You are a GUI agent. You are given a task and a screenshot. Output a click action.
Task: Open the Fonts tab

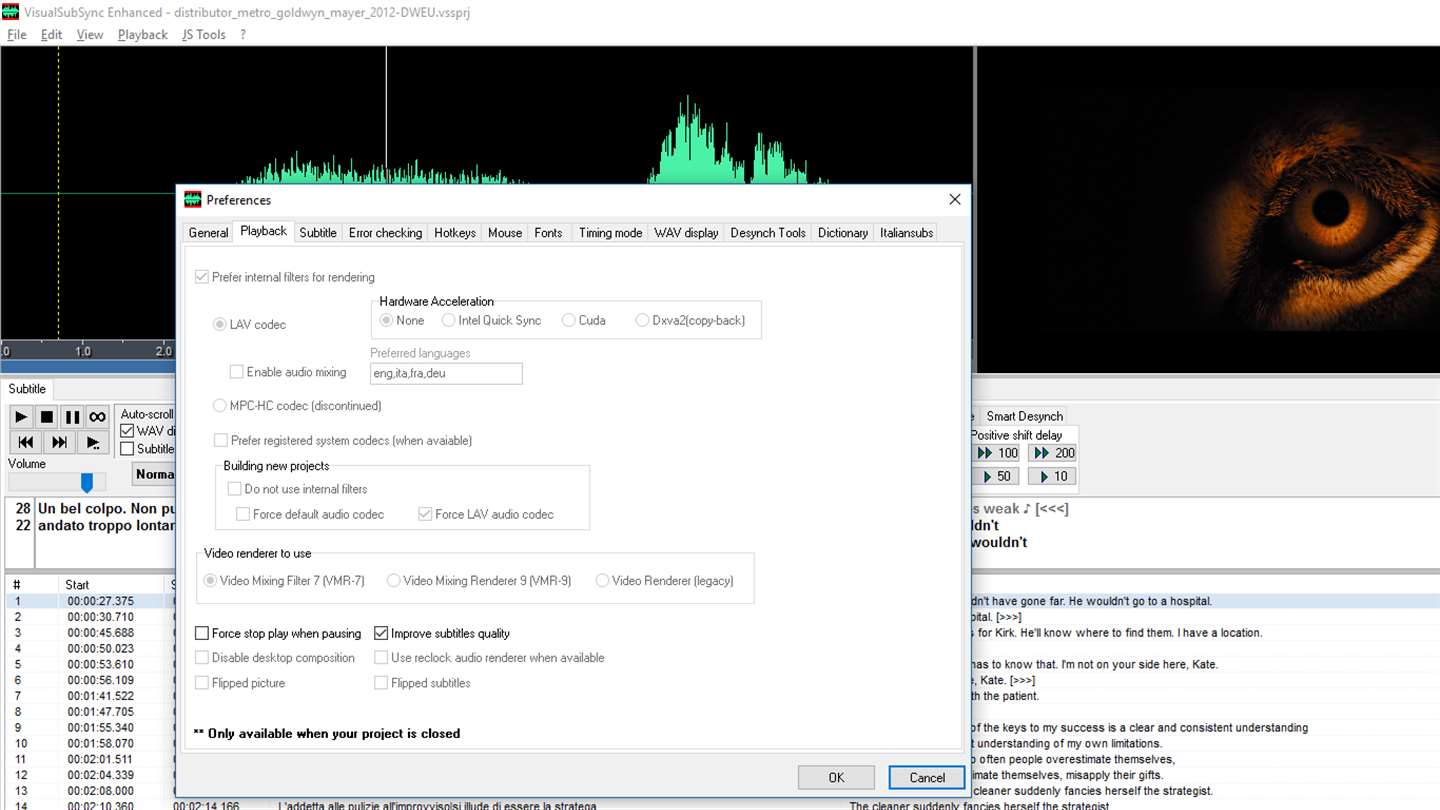(x=548, y=233)
